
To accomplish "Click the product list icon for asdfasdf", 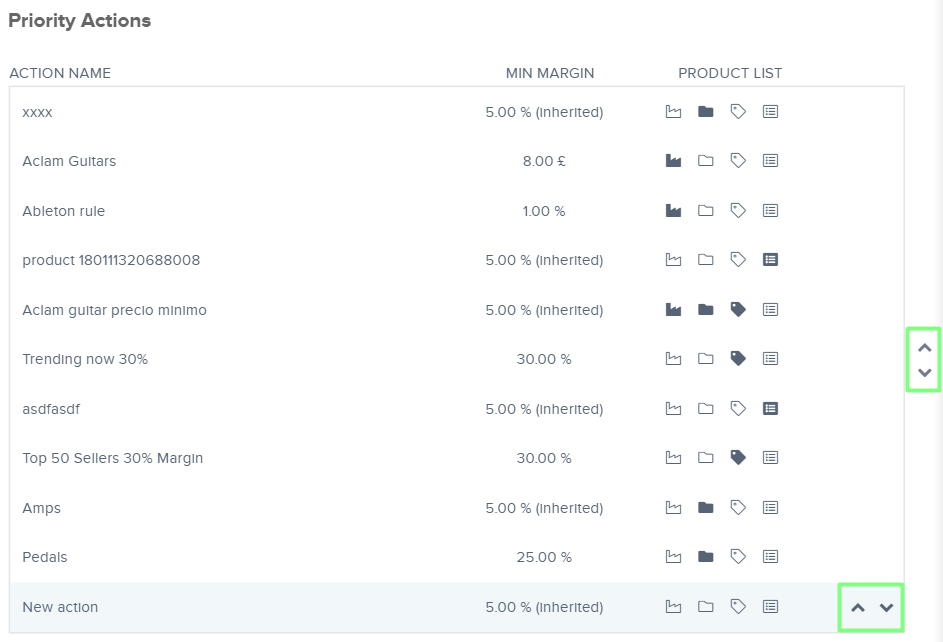I will tap(770, 408).
